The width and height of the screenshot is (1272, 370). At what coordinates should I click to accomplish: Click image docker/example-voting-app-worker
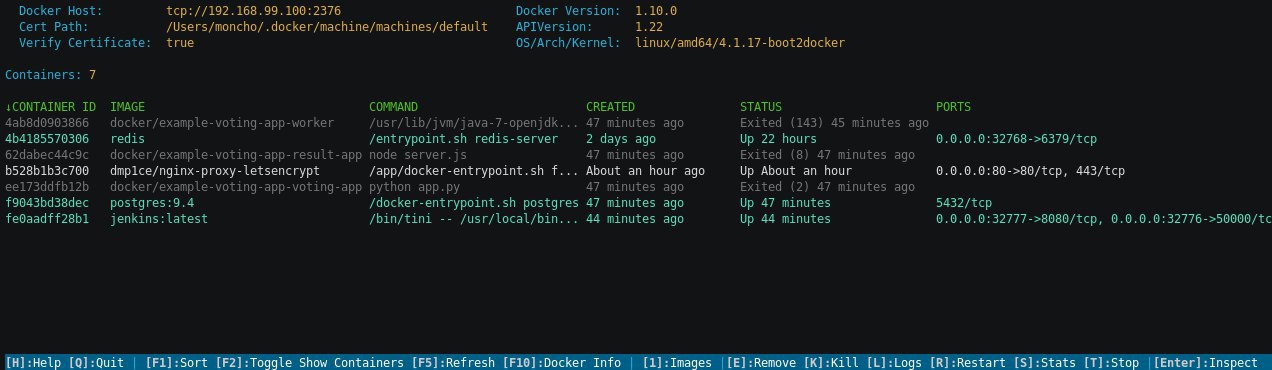pyautogui.click(x=222, y=123)
